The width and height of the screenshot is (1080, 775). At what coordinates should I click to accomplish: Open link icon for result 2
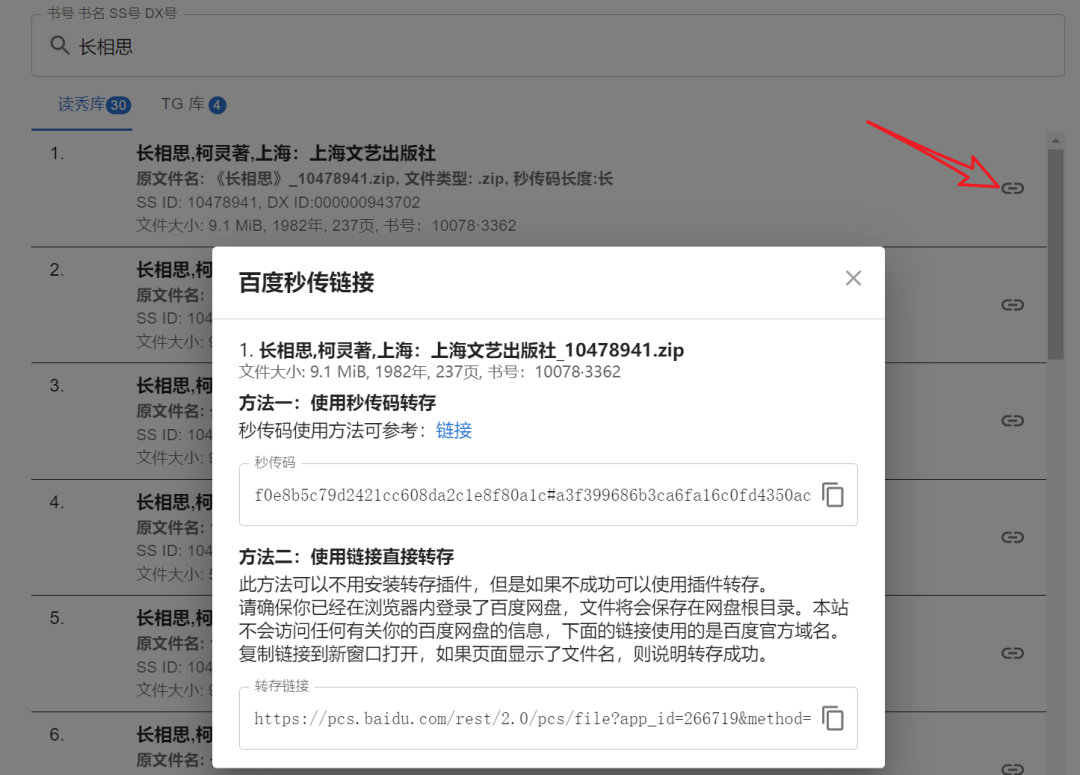(x=1012, y=304)
